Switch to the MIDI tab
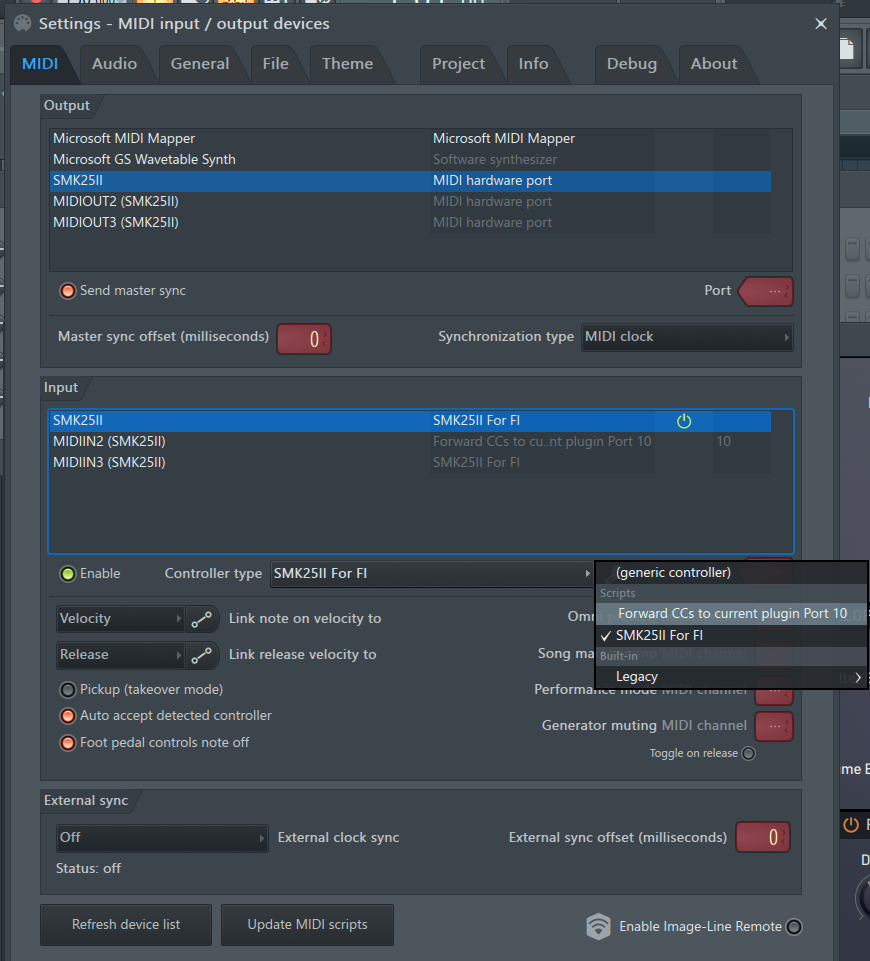 point(40,64)
